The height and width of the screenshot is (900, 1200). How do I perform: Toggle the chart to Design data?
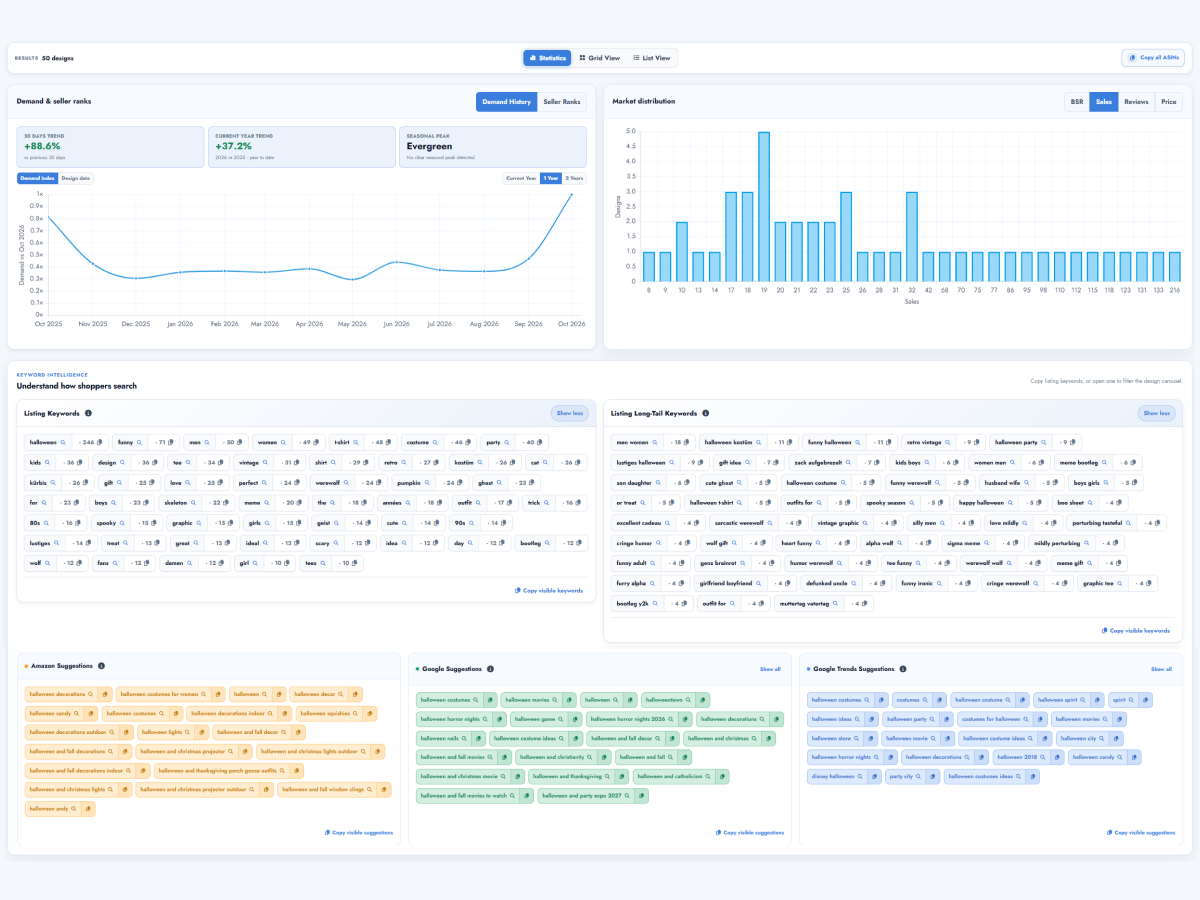pos(76,178)
